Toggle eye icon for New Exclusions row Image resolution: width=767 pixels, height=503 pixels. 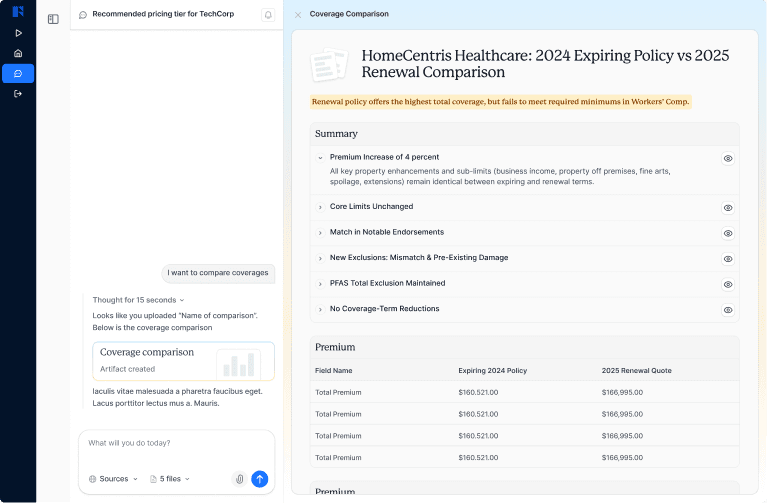coord(728,259)
